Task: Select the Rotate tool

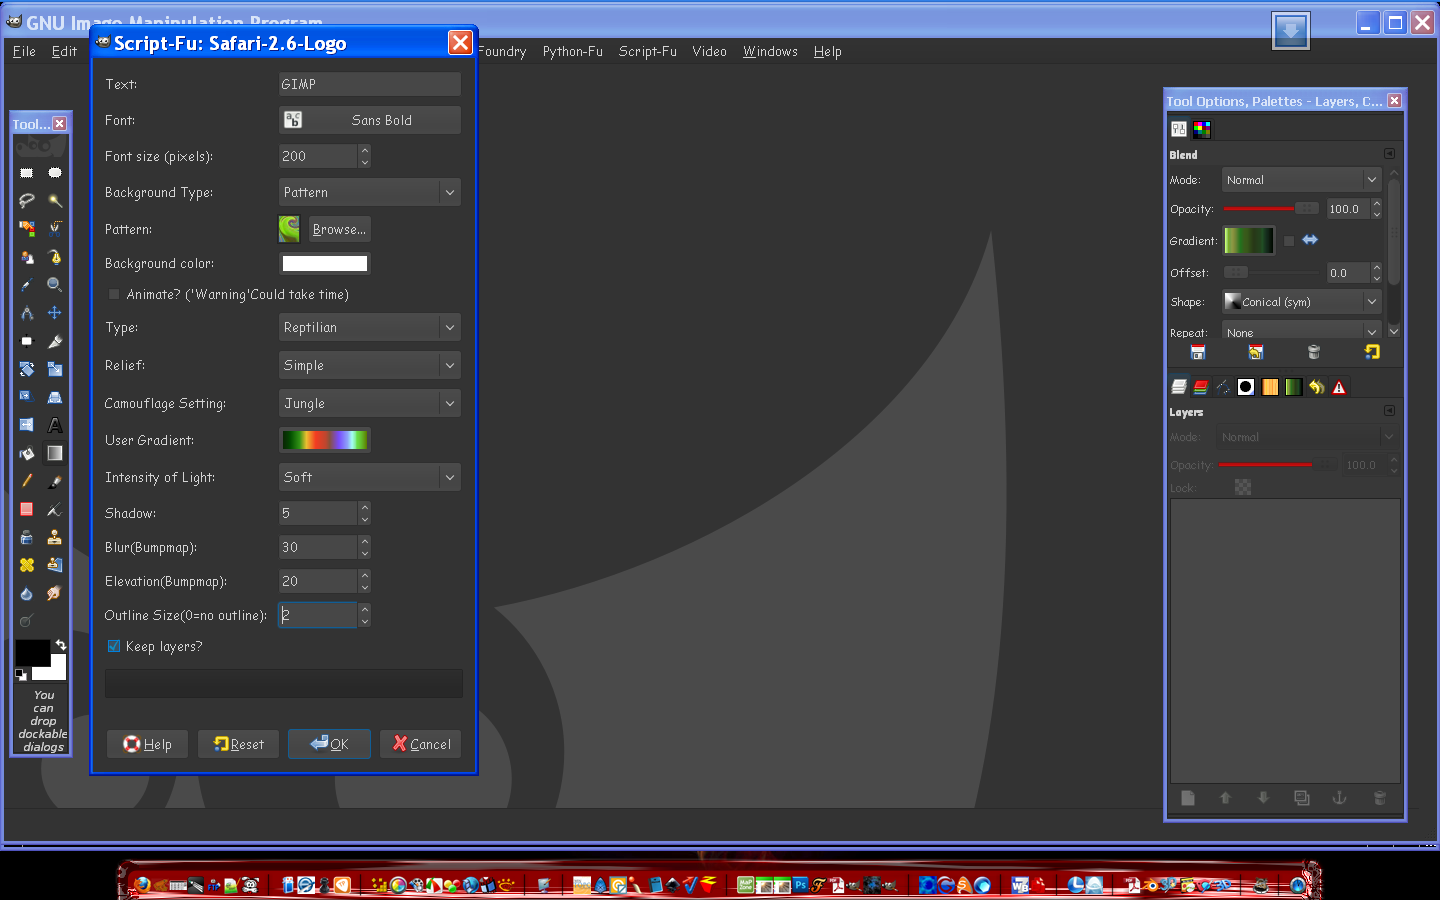Action: click(27, 369)
